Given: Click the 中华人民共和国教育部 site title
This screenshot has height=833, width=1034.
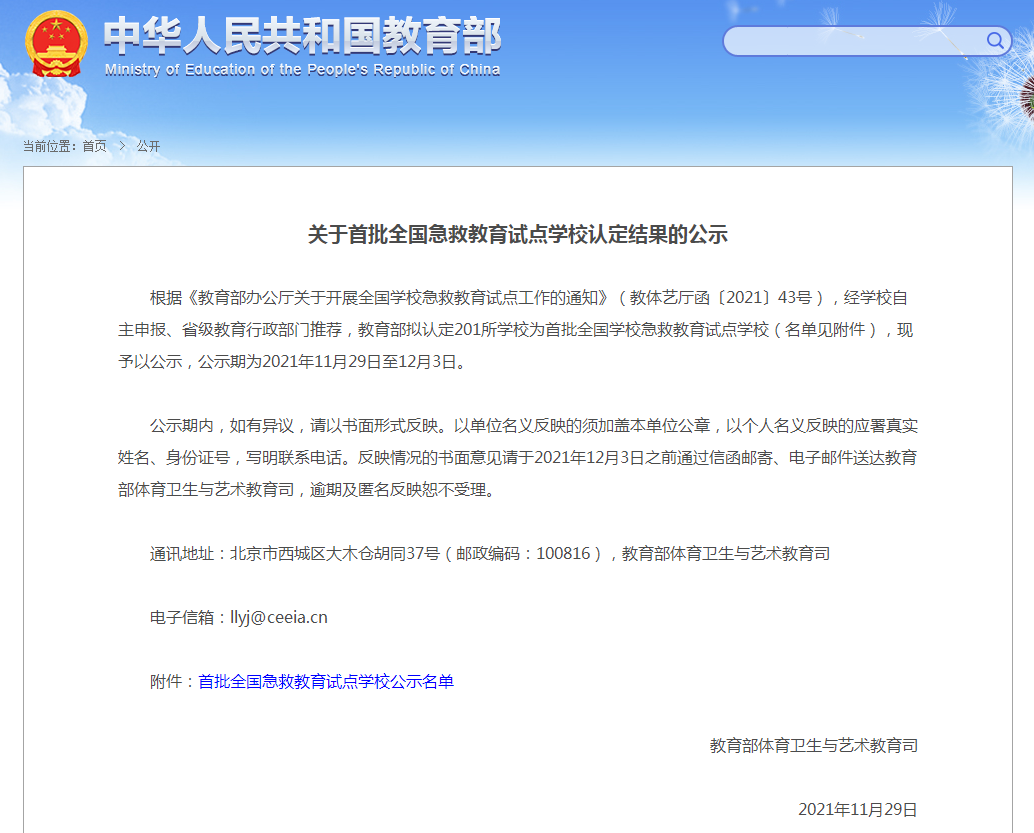Looking at the screenshot, I should [x=303, y=36].
